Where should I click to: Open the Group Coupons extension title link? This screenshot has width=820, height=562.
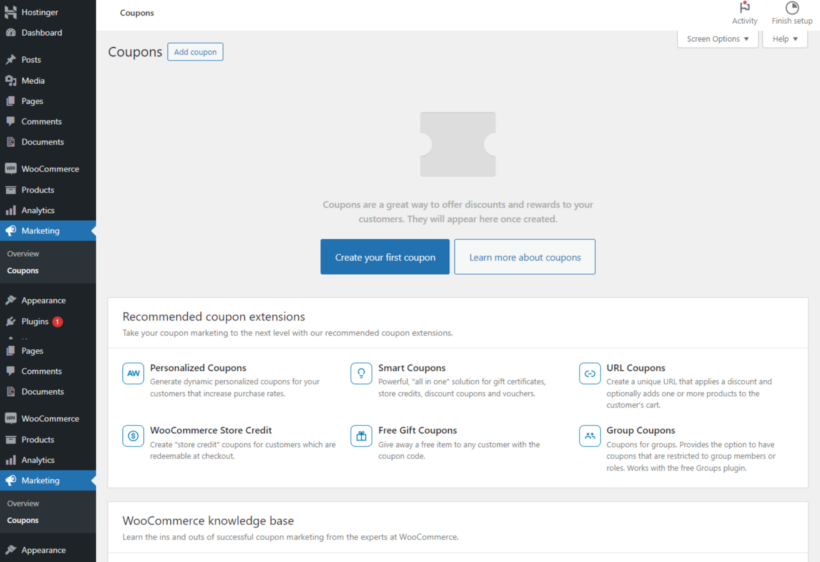click(641, 430)
